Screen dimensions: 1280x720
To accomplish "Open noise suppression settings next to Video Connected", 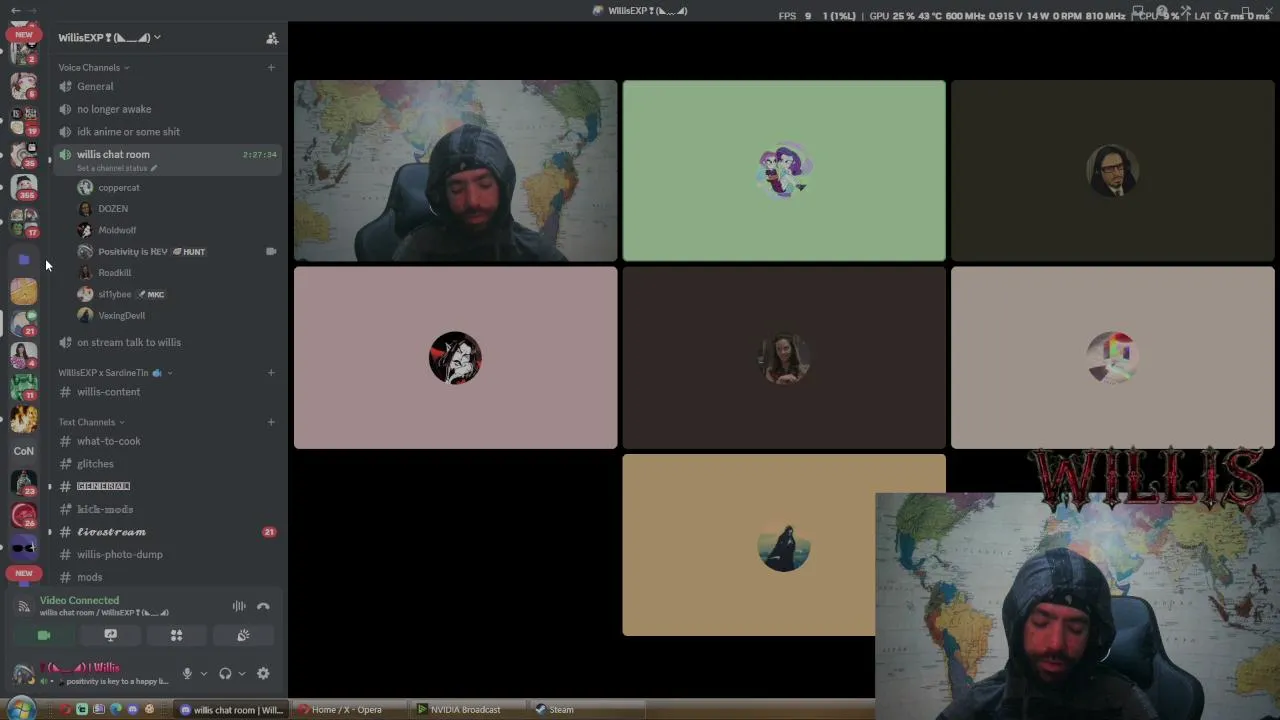I will pos(239,606).
